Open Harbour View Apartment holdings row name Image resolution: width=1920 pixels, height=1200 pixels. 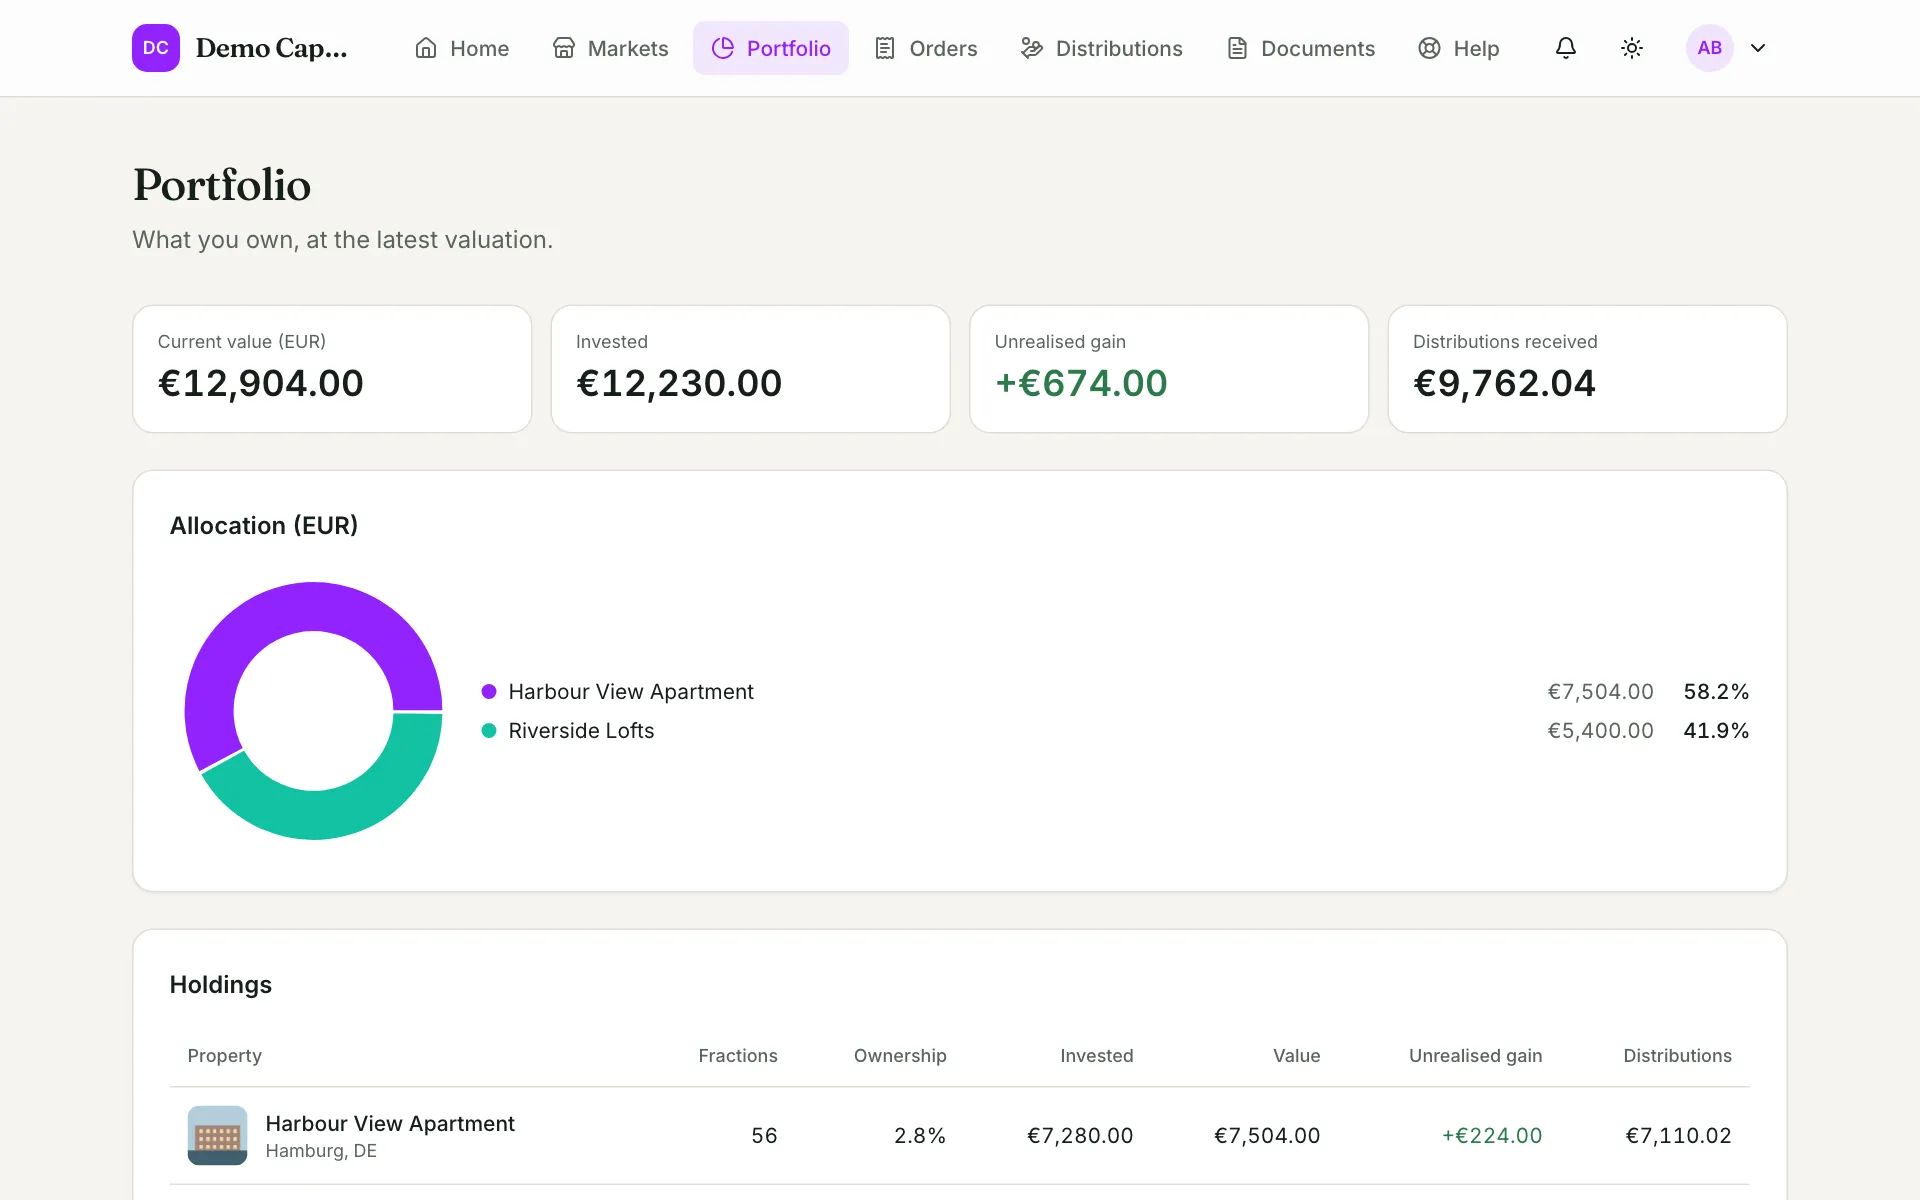pos(390,1123)
